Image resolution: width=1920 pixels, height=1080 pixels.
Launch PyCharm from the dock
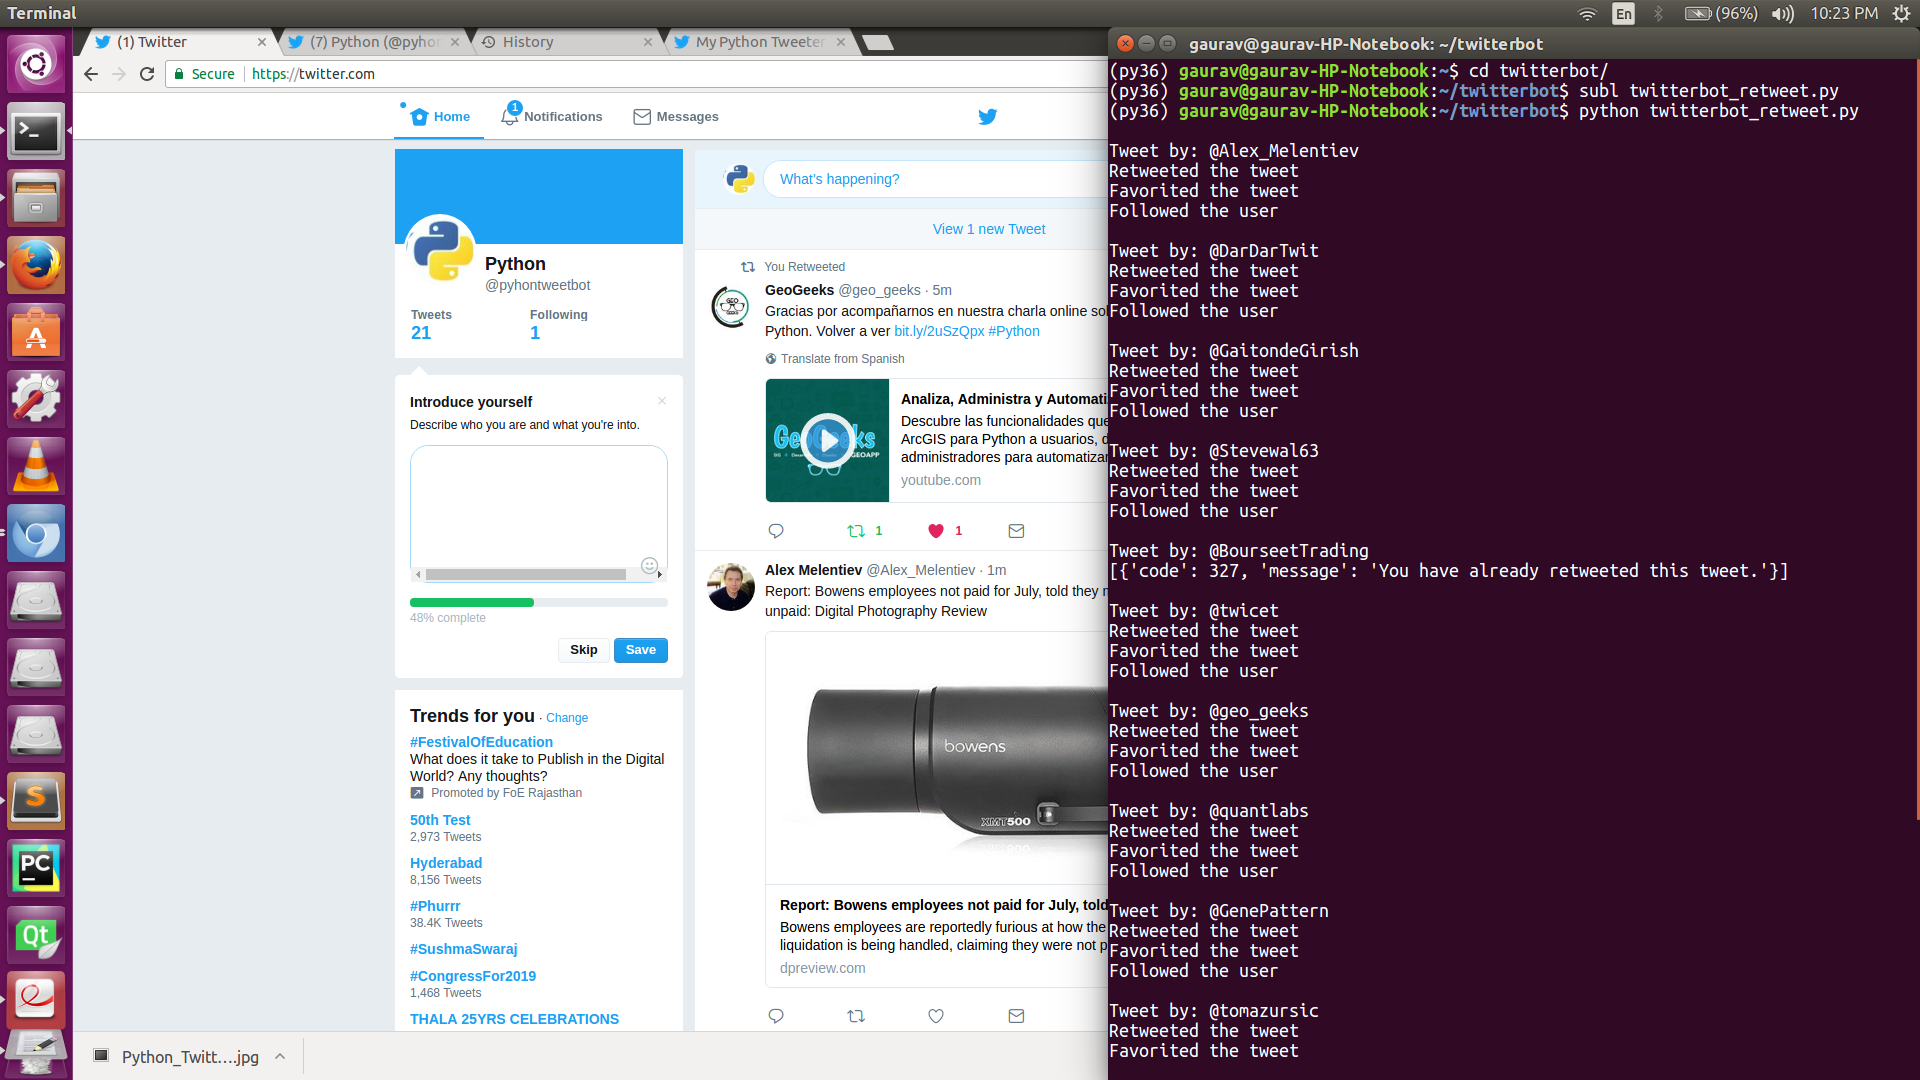pos(36,868)
